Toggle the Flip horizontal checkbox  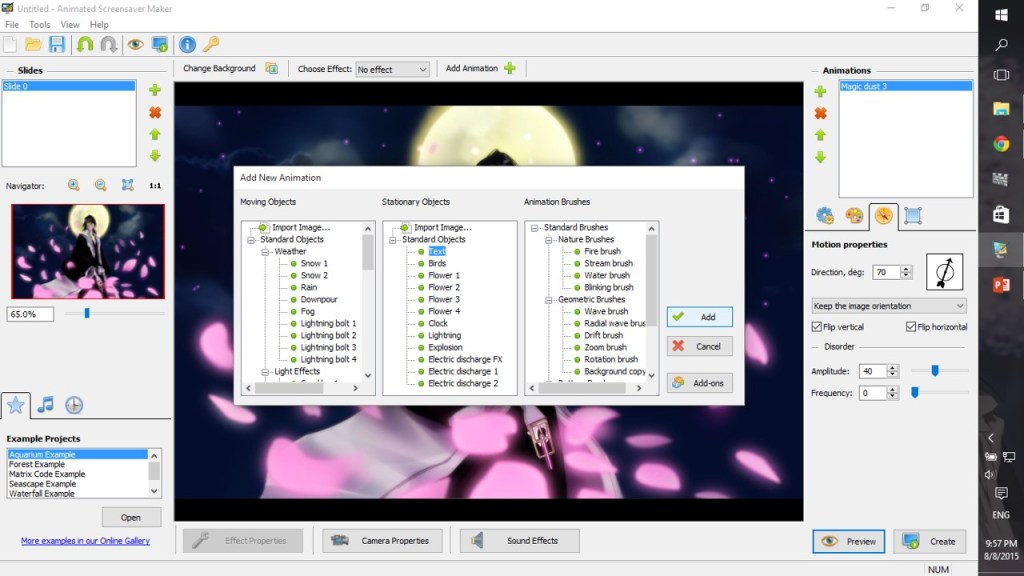[x=911, y=327]
